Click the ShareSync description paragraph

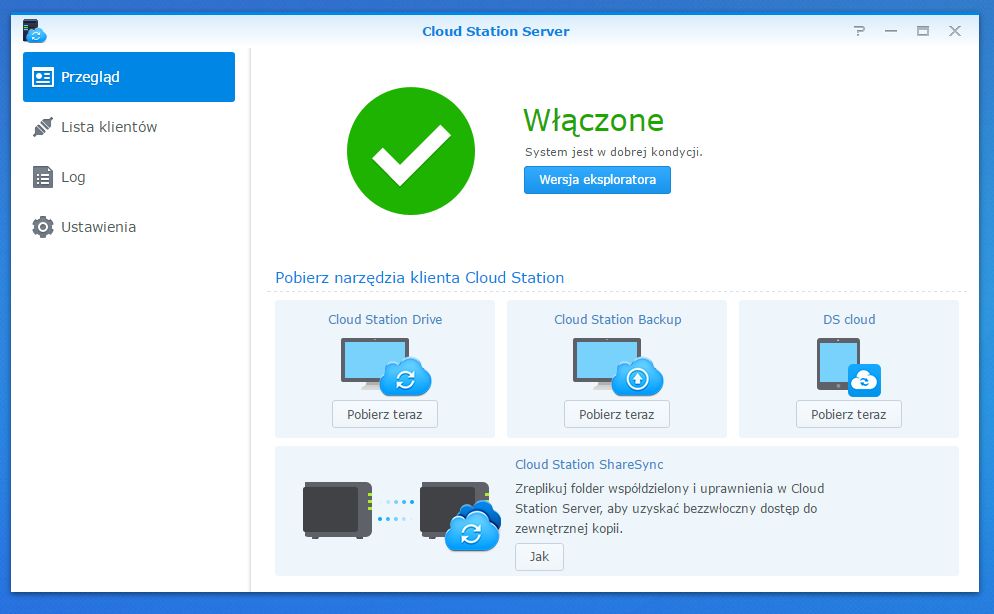(x=669, y=508)
